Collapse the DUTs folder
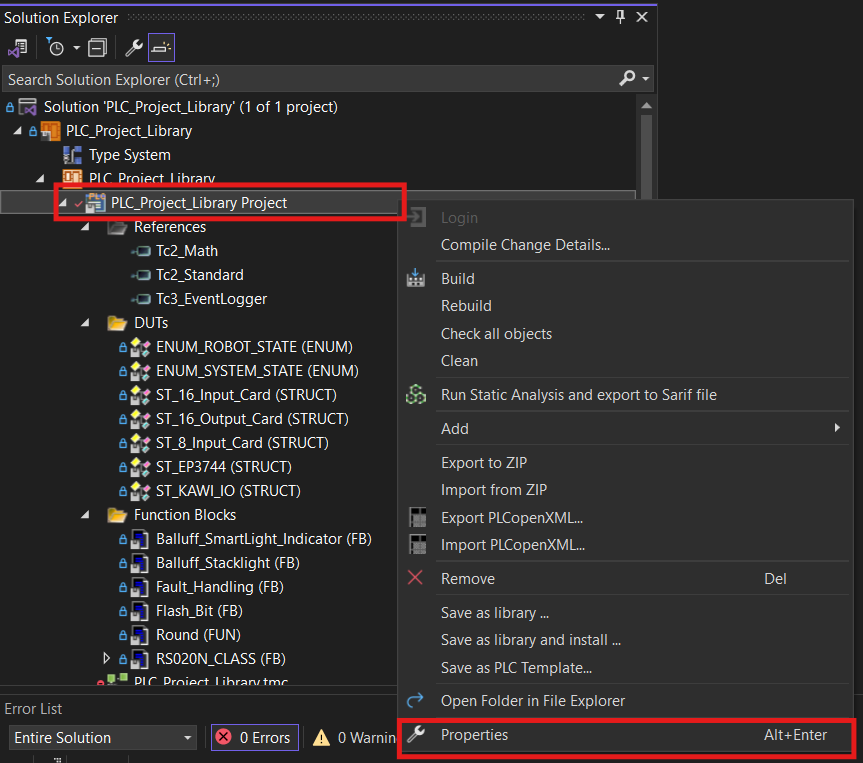This screenshot has width=863, height=763. tap(85, 323)
